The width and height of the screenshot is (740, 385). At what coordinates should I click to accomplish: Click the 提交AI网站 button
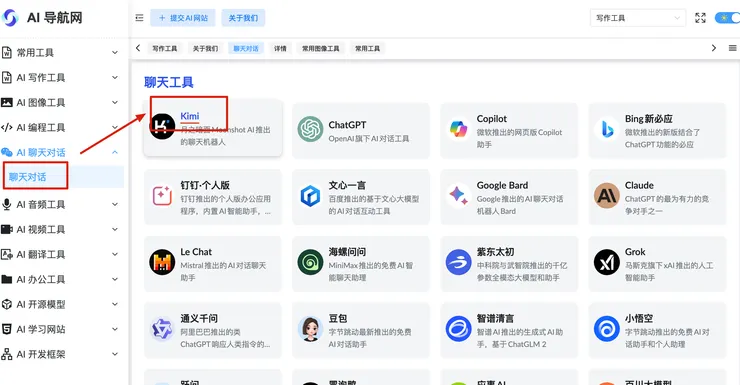click(183, 18)
